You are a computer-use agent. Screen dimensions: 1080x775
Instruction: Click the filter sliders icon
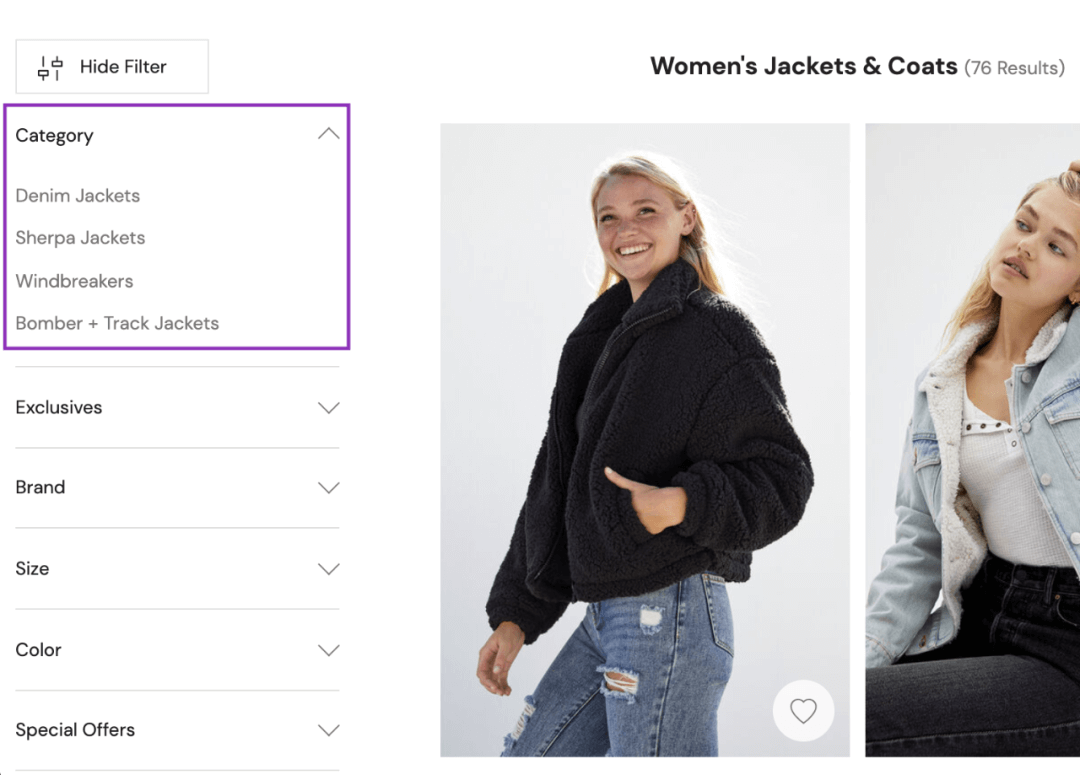[50, 67]
